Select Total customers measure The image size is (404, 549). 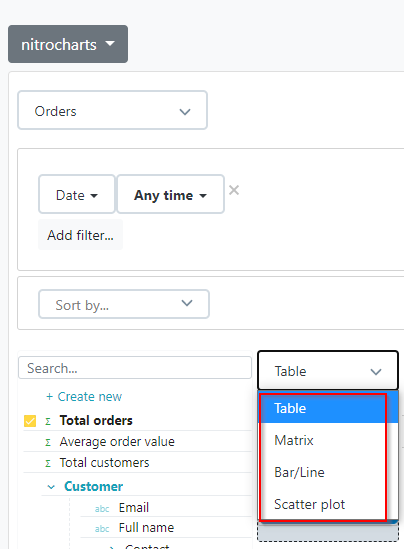[104, 463]
